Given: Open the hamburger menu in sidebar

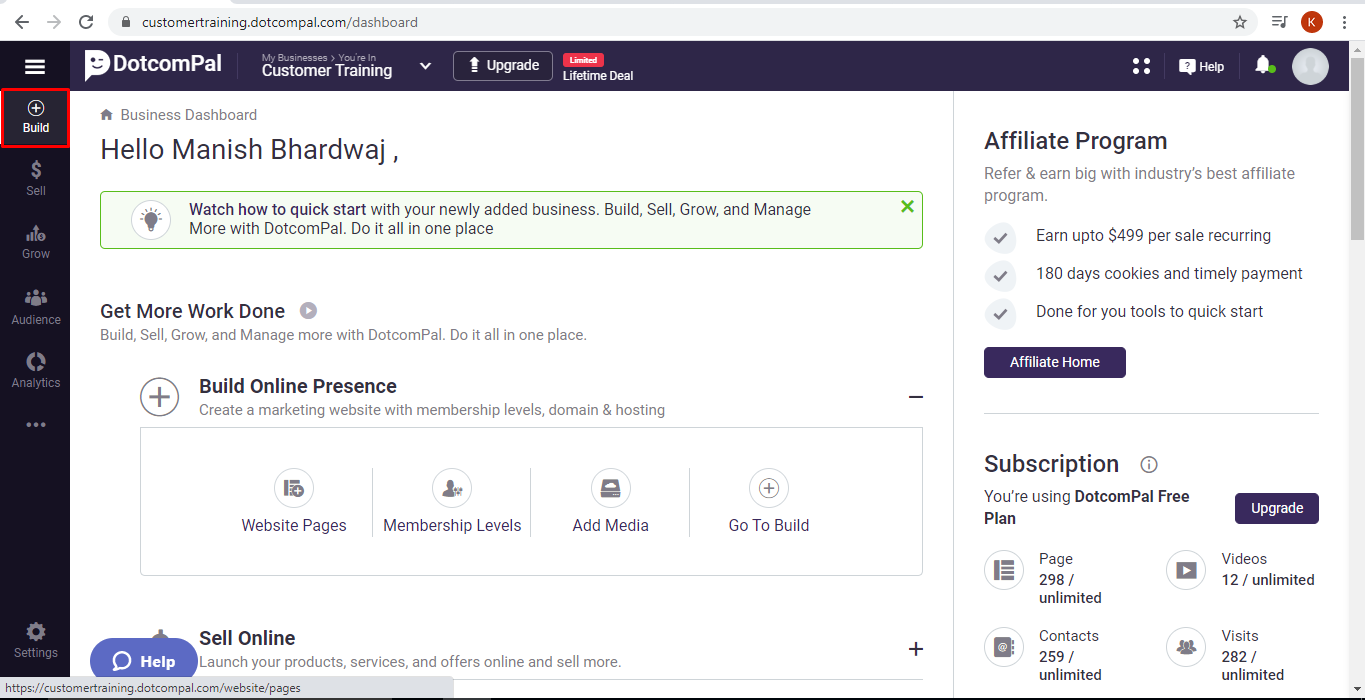Looking at the screenshot, I should point(35,67).
